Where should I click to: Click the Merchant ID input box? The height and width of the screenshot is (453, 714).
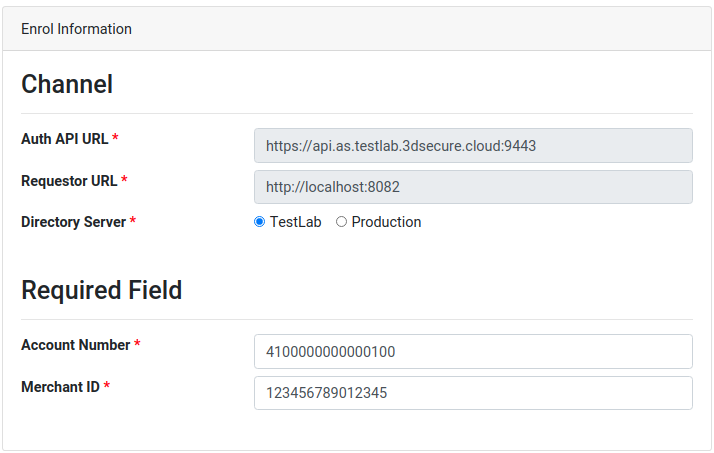coord(473,393)
